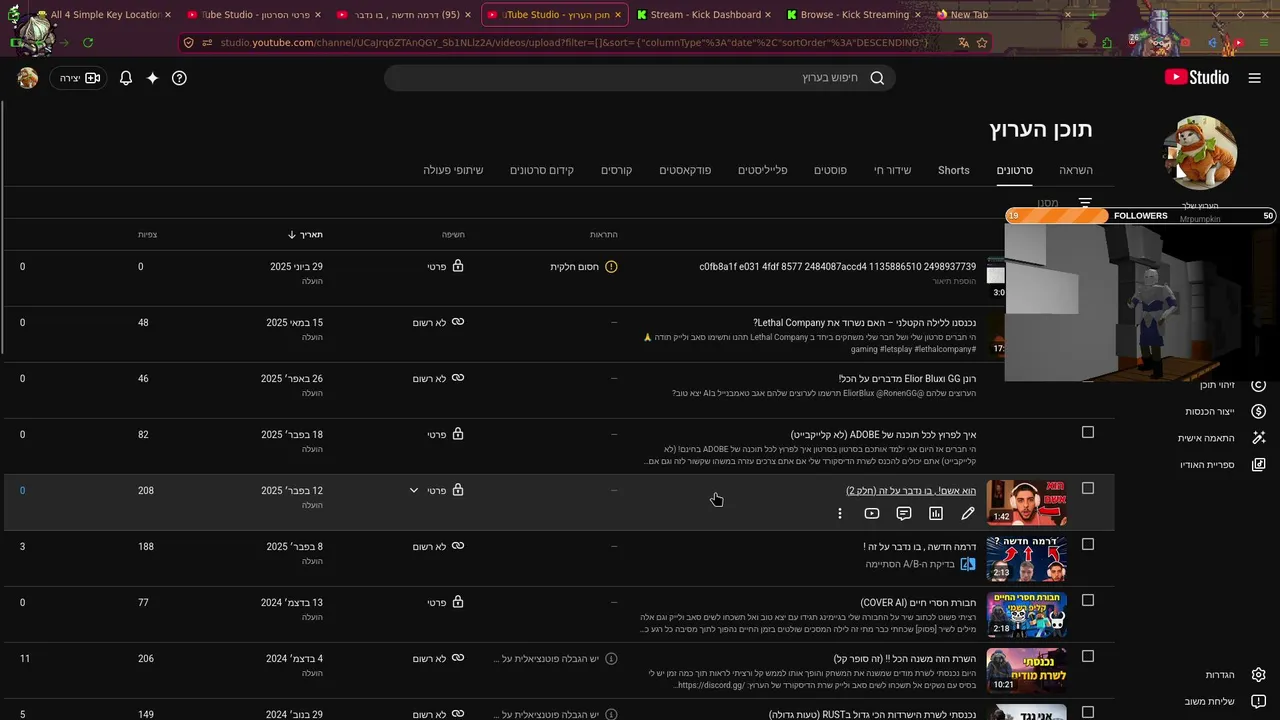
Task: Switch to the קורסים (Courses) tab
Action: coord(616,170)
